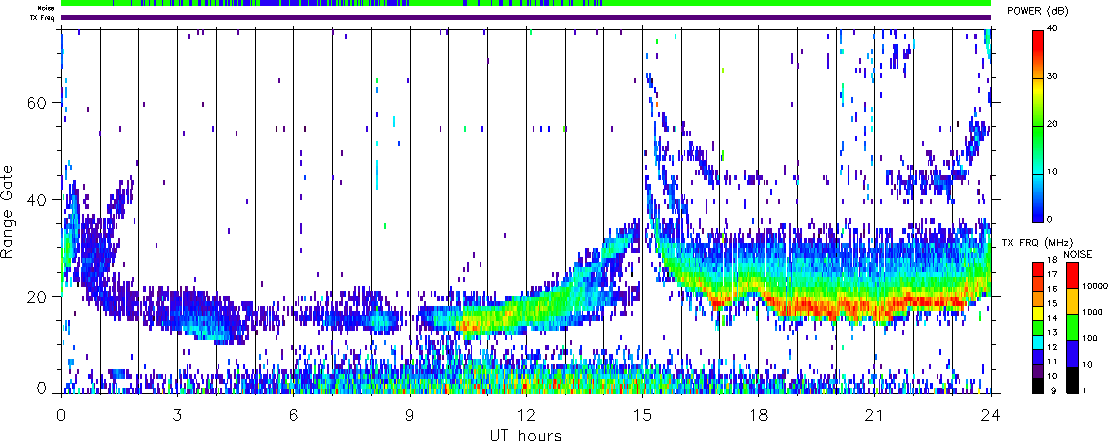The height and width of the screenshot is (441, 1108).
Task: Click the UT hours tick label 9
Action: click(410, 414)
